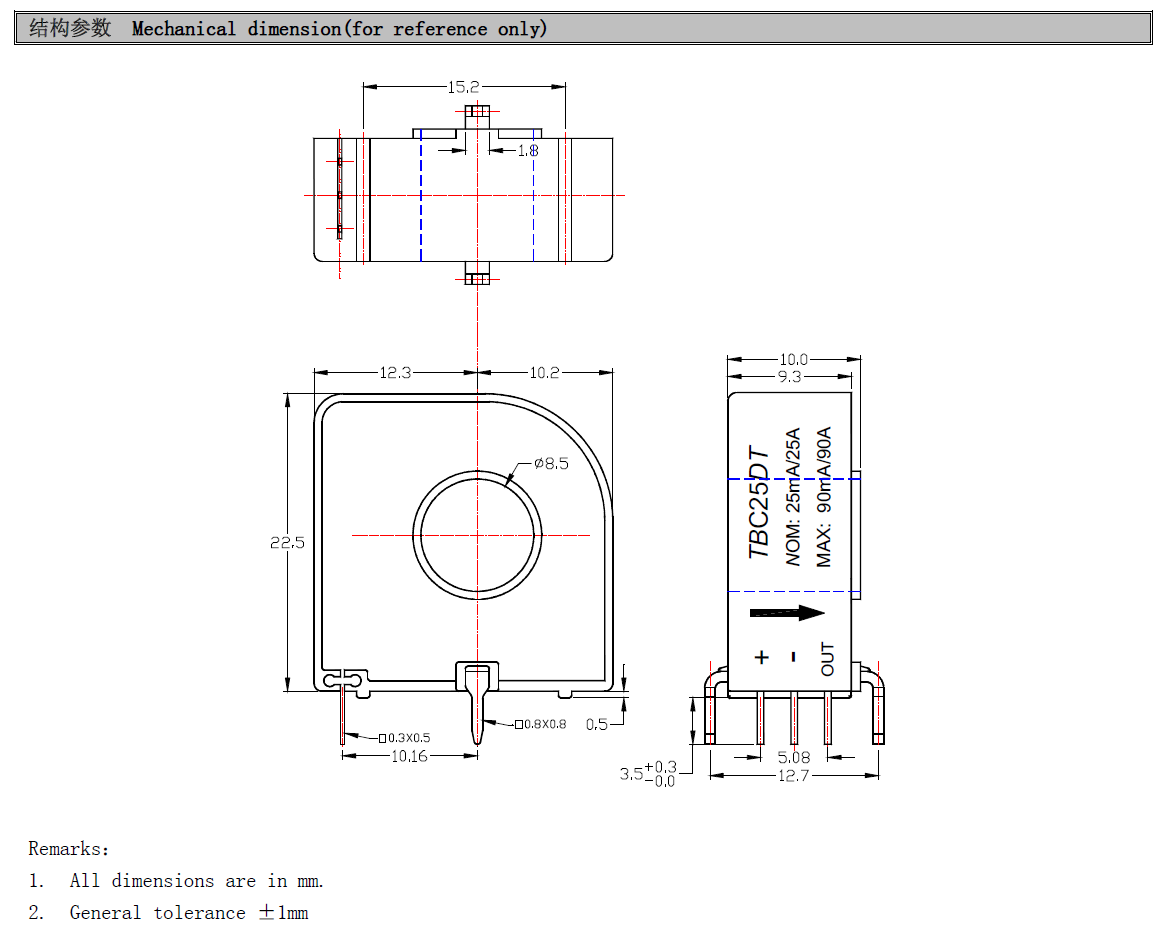The width and height of the screenshot is (1163, 943).
Task: Select the 15.2 width dimension
Action: click(x=463, y=88)
